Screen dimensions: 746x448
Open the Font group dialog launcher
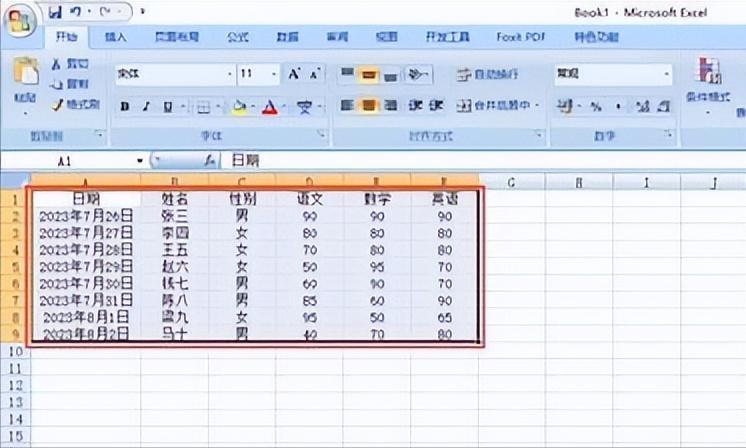click(x=322, y=135)
